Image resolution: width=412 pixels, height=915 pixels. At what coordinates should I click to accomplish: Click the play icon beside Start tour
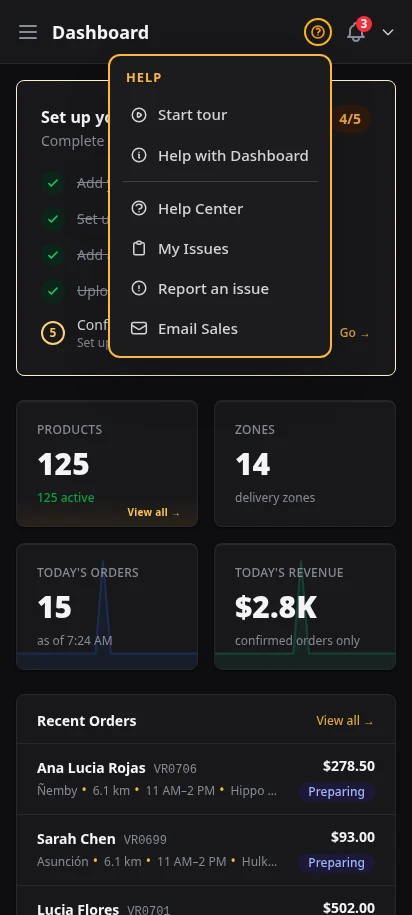[x=139, y=115]
